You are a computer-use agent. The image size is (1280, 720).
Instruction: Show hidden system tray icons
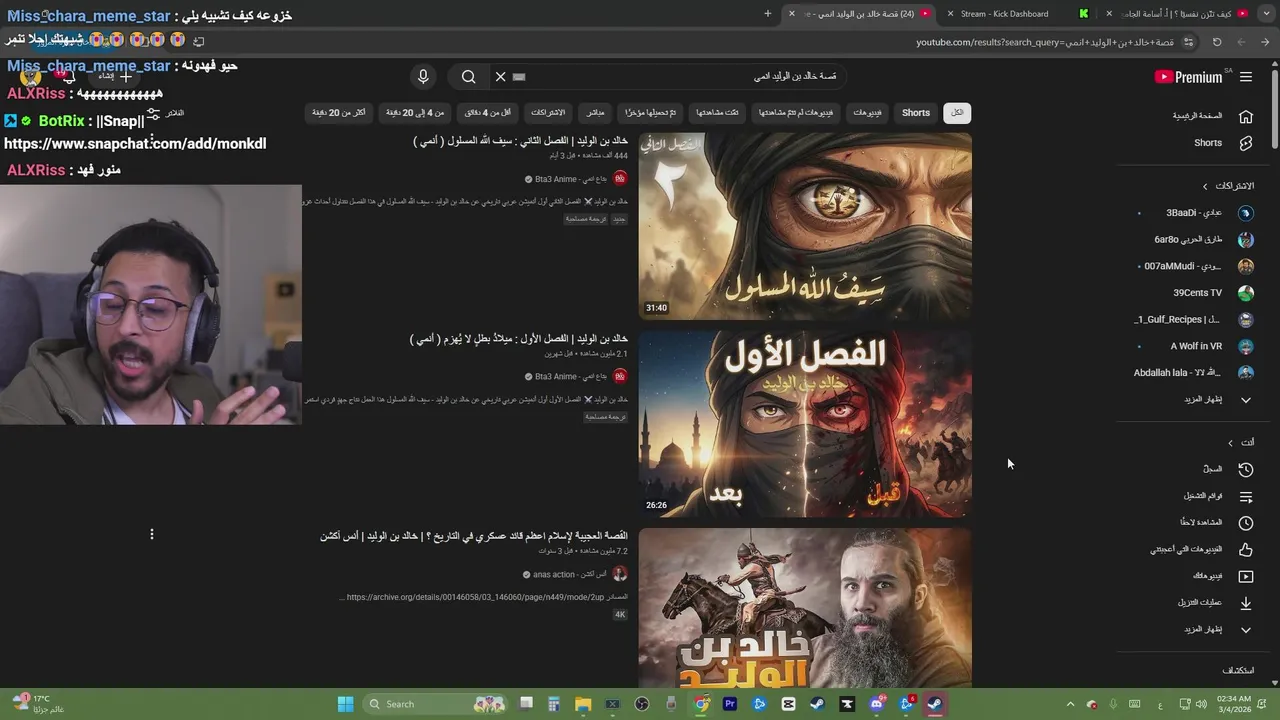coord(1070,704)
